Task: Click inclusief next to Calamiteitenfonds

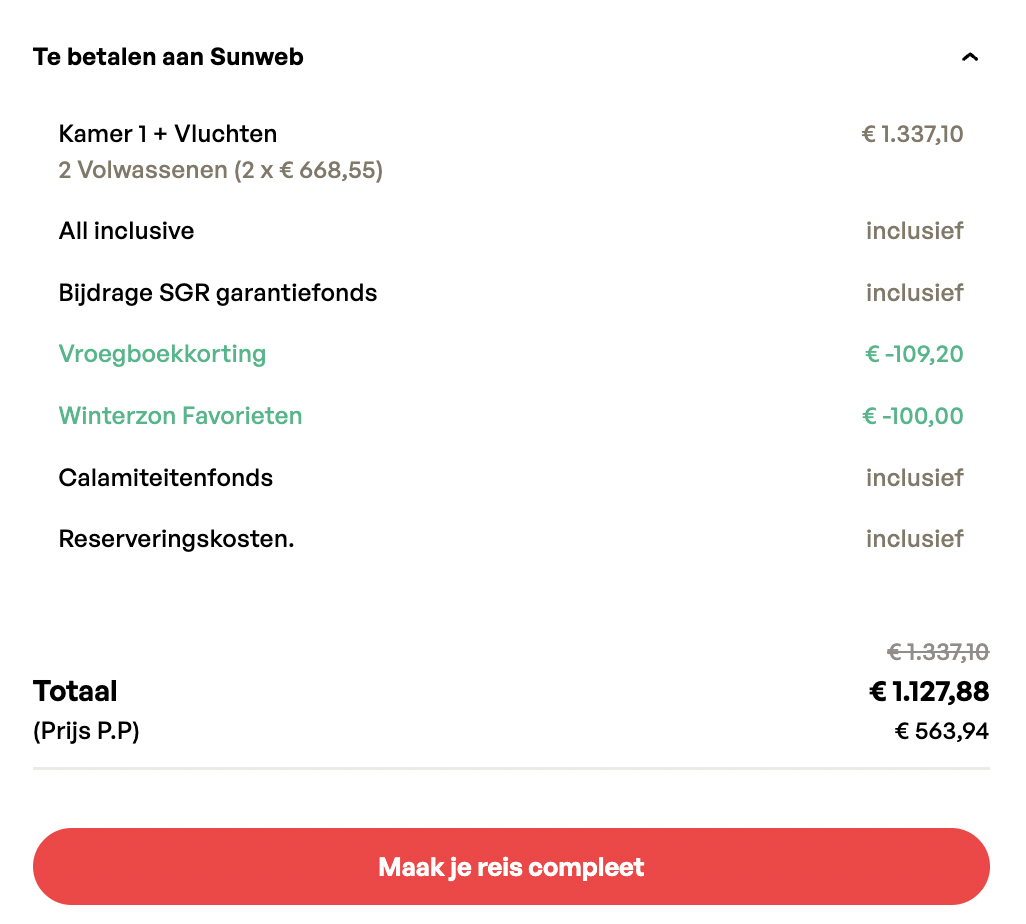Action: pos(914,478)
